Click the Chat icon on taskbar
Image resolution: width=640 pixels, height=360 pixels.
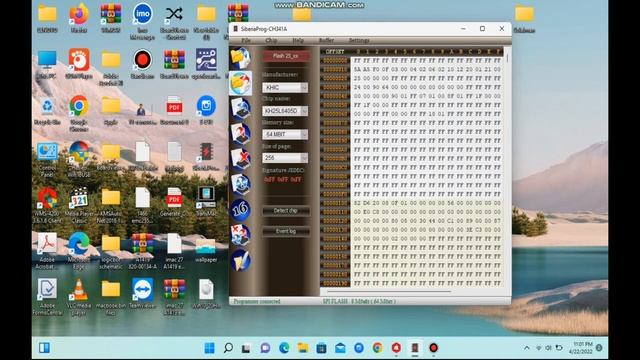(x=265, y=348)
